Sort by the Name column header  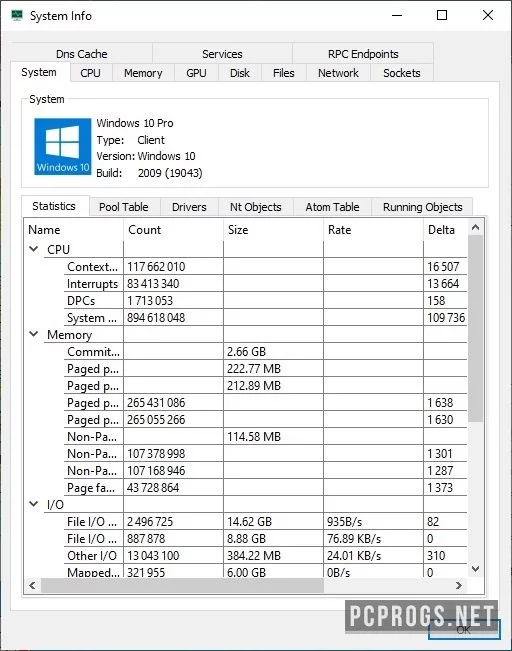[73, 230]
